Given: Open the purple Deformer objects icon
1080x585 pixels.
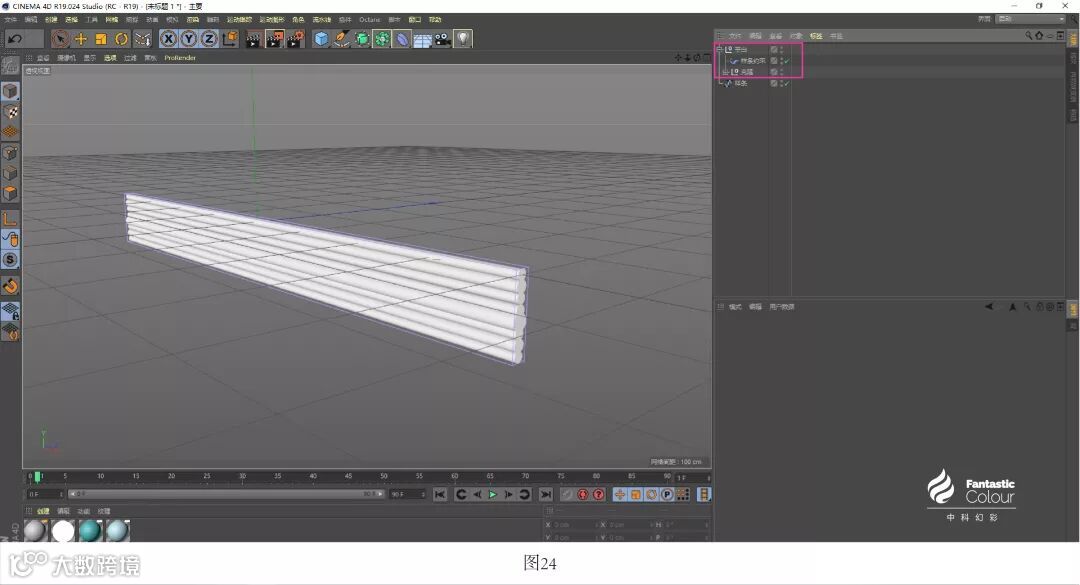Looking at the screenshot, I should pos(402,39).
